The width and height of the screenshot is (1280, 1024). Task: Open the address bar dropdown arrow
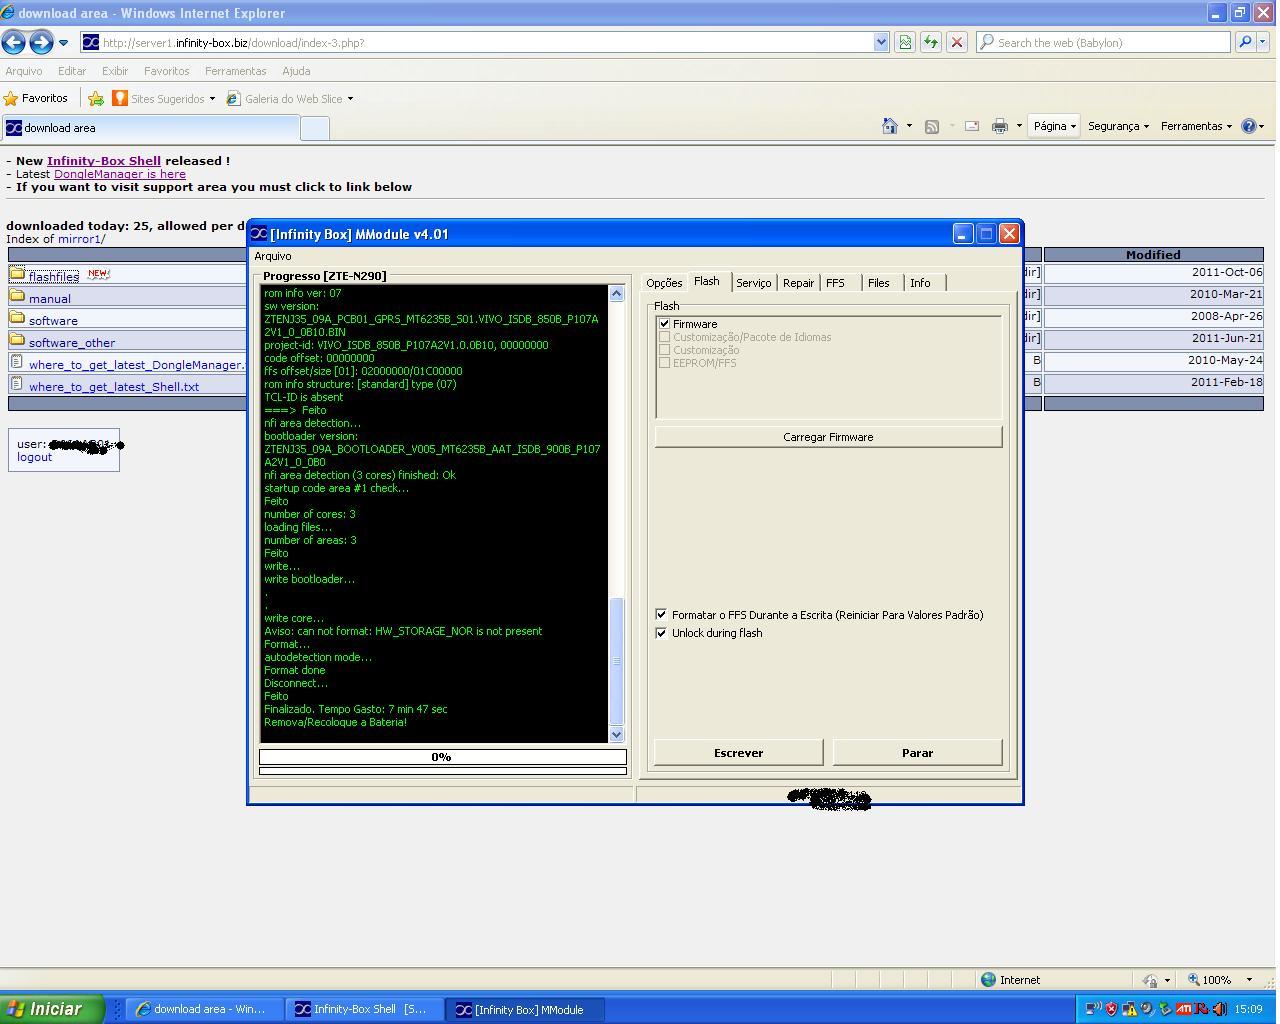(881, 42)
